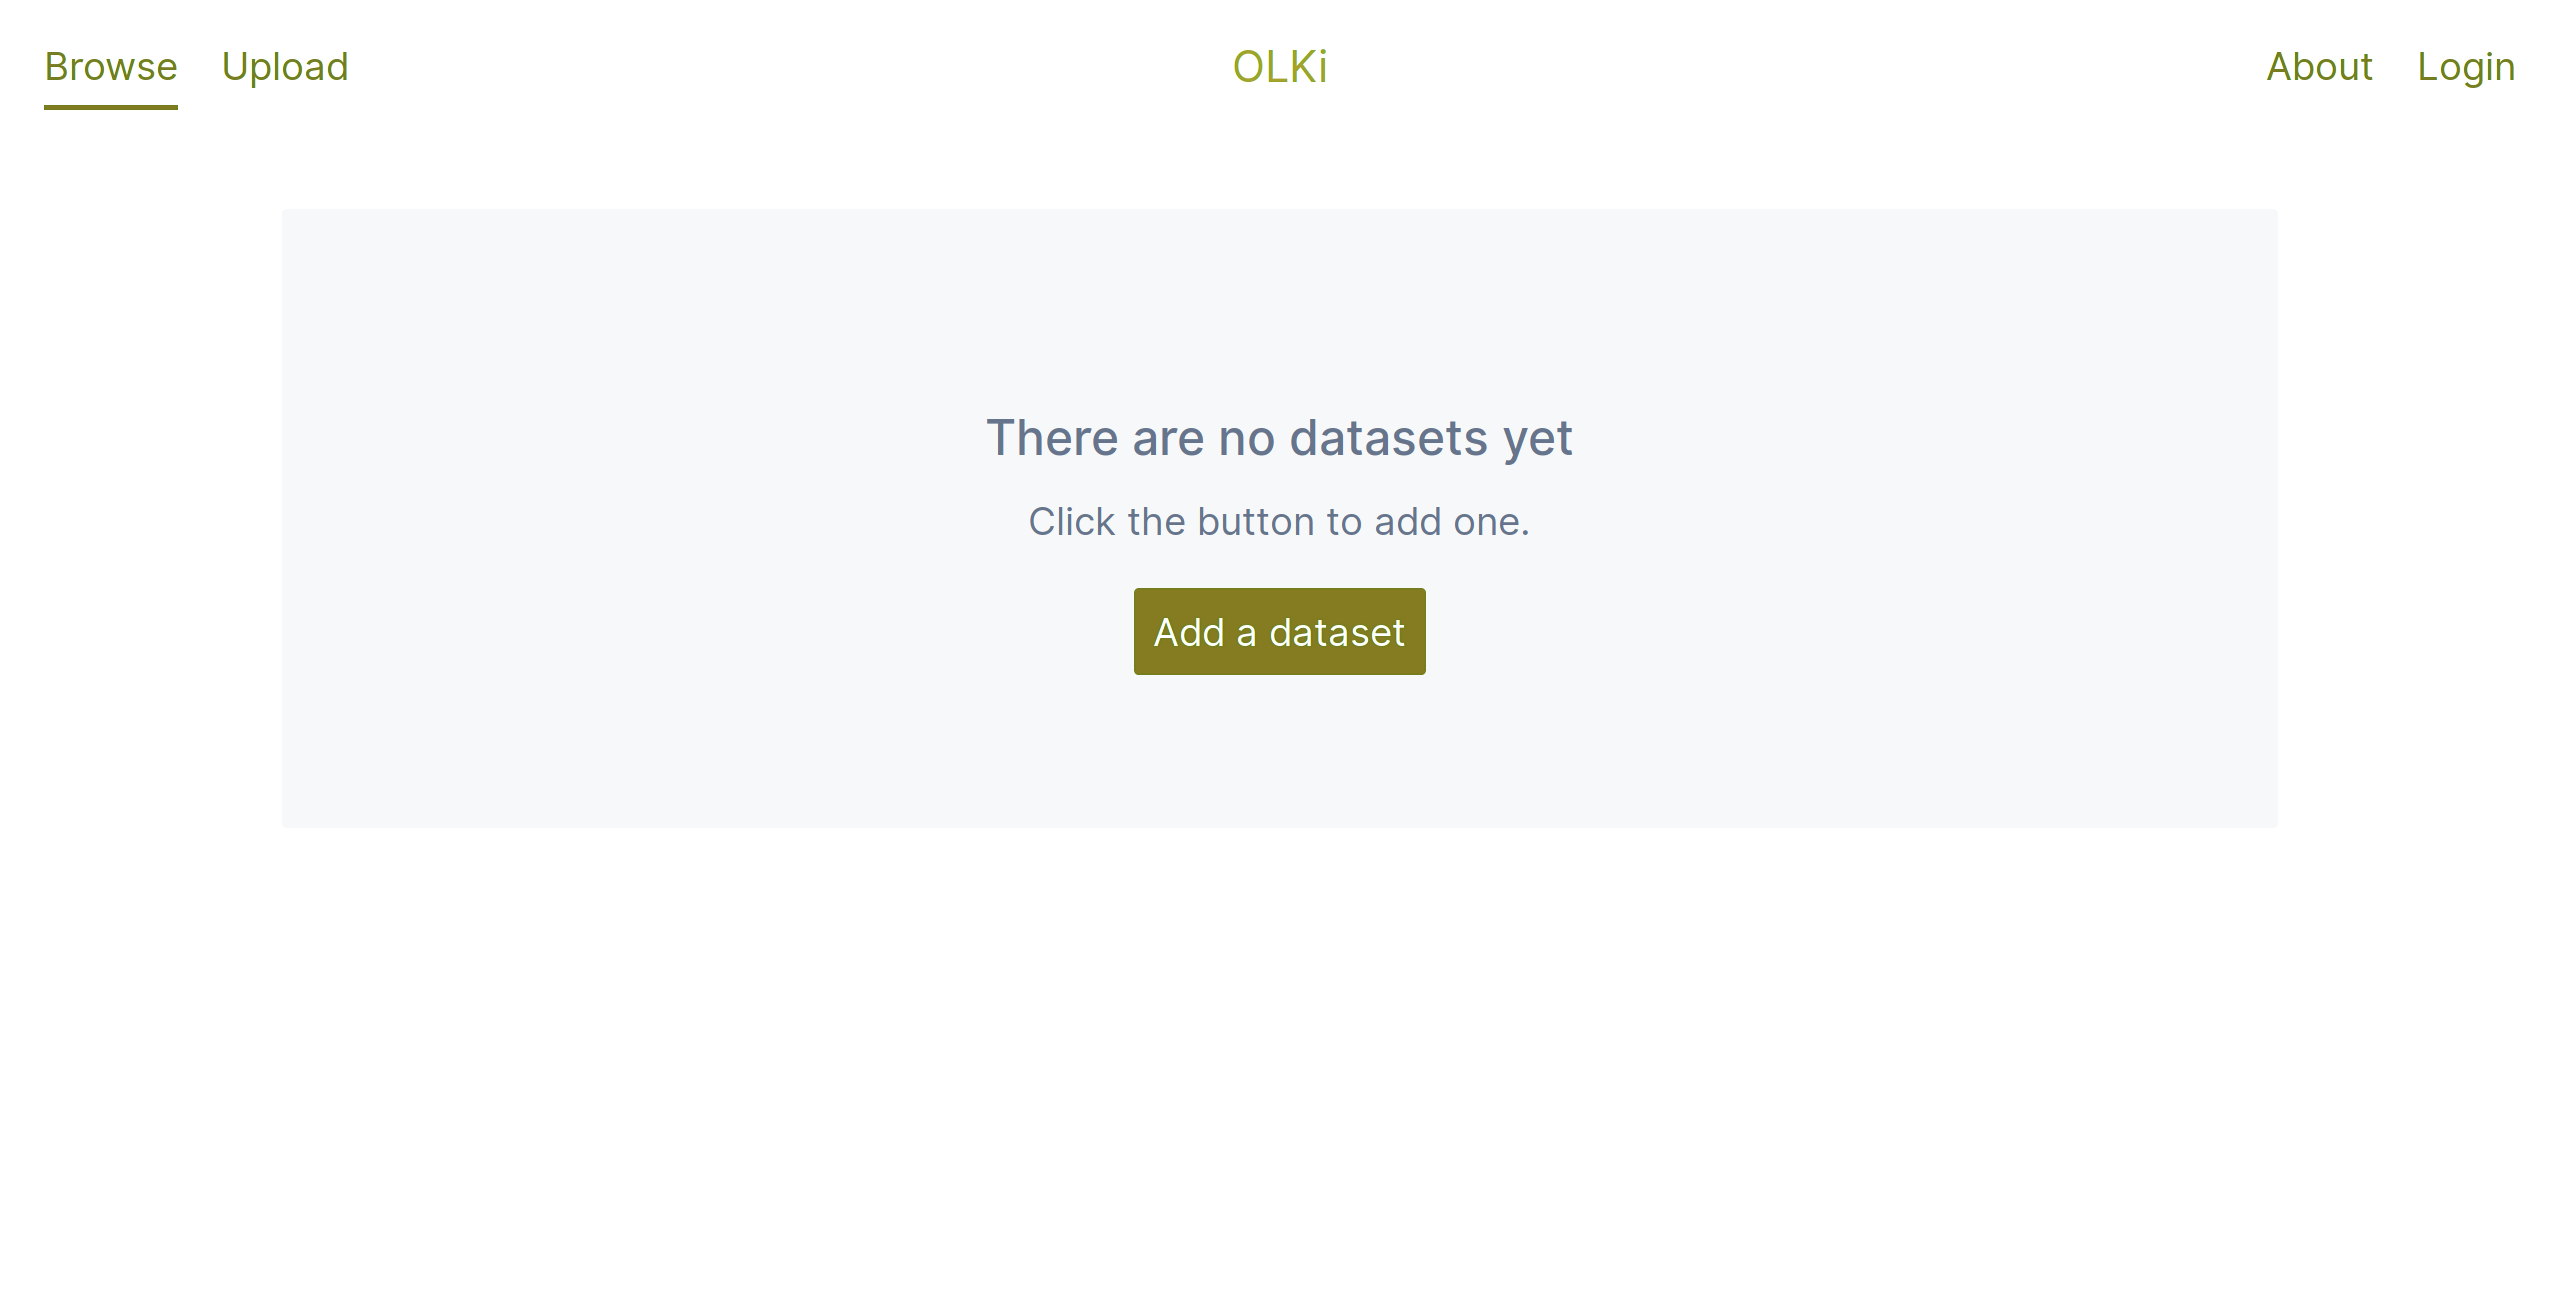Select the 'There are no datasets yet' heading
Viewport: 2560px width, 1291px height.
pos(1280,438)
